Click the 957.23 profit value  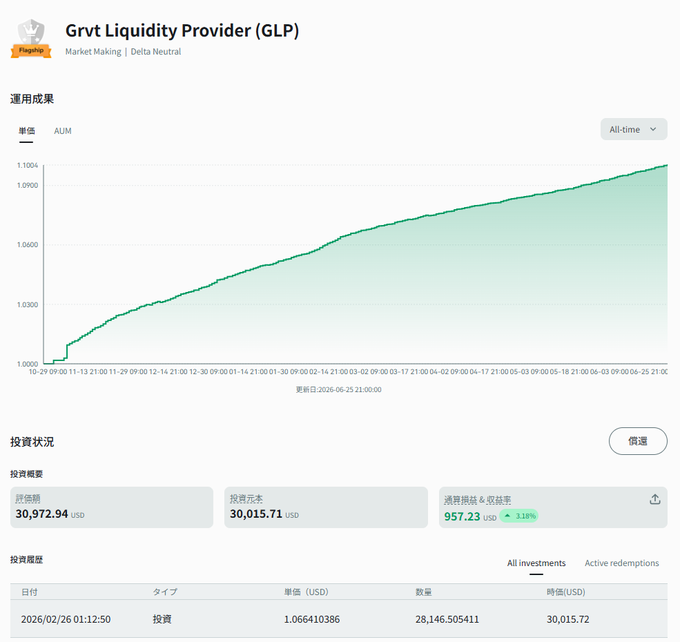point(462,517)
